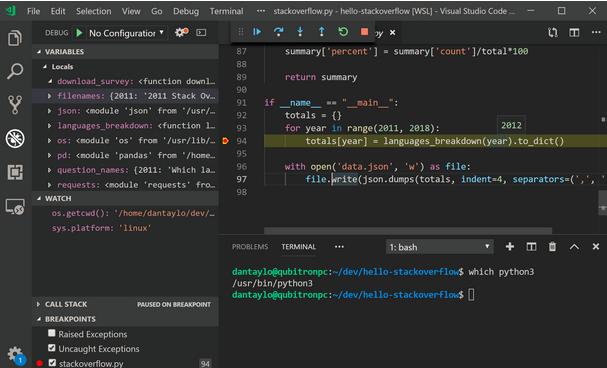Click the Step Out debug button
The height and width of the screenshot is (368, 607).
coord(322,32)
